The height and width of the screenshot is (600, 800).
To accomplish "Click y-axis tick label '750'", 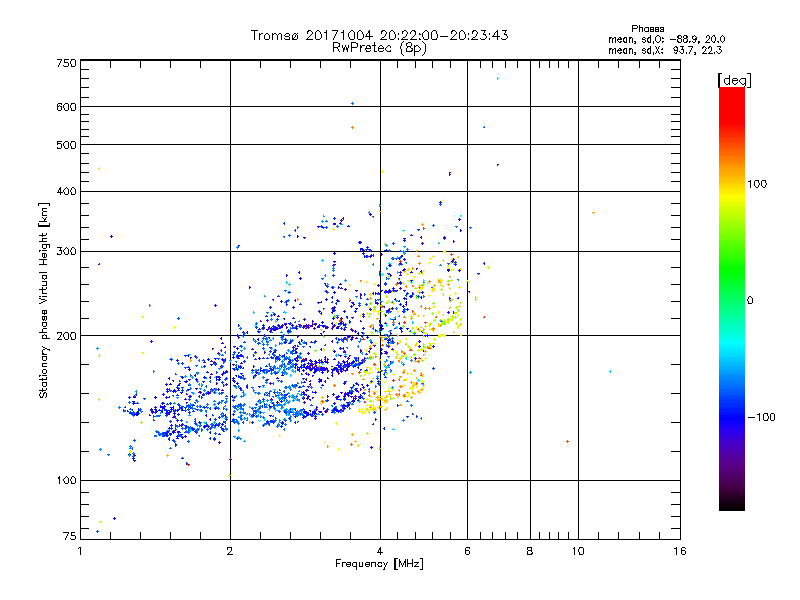I will pyautogui.click(x=66, y=63).
